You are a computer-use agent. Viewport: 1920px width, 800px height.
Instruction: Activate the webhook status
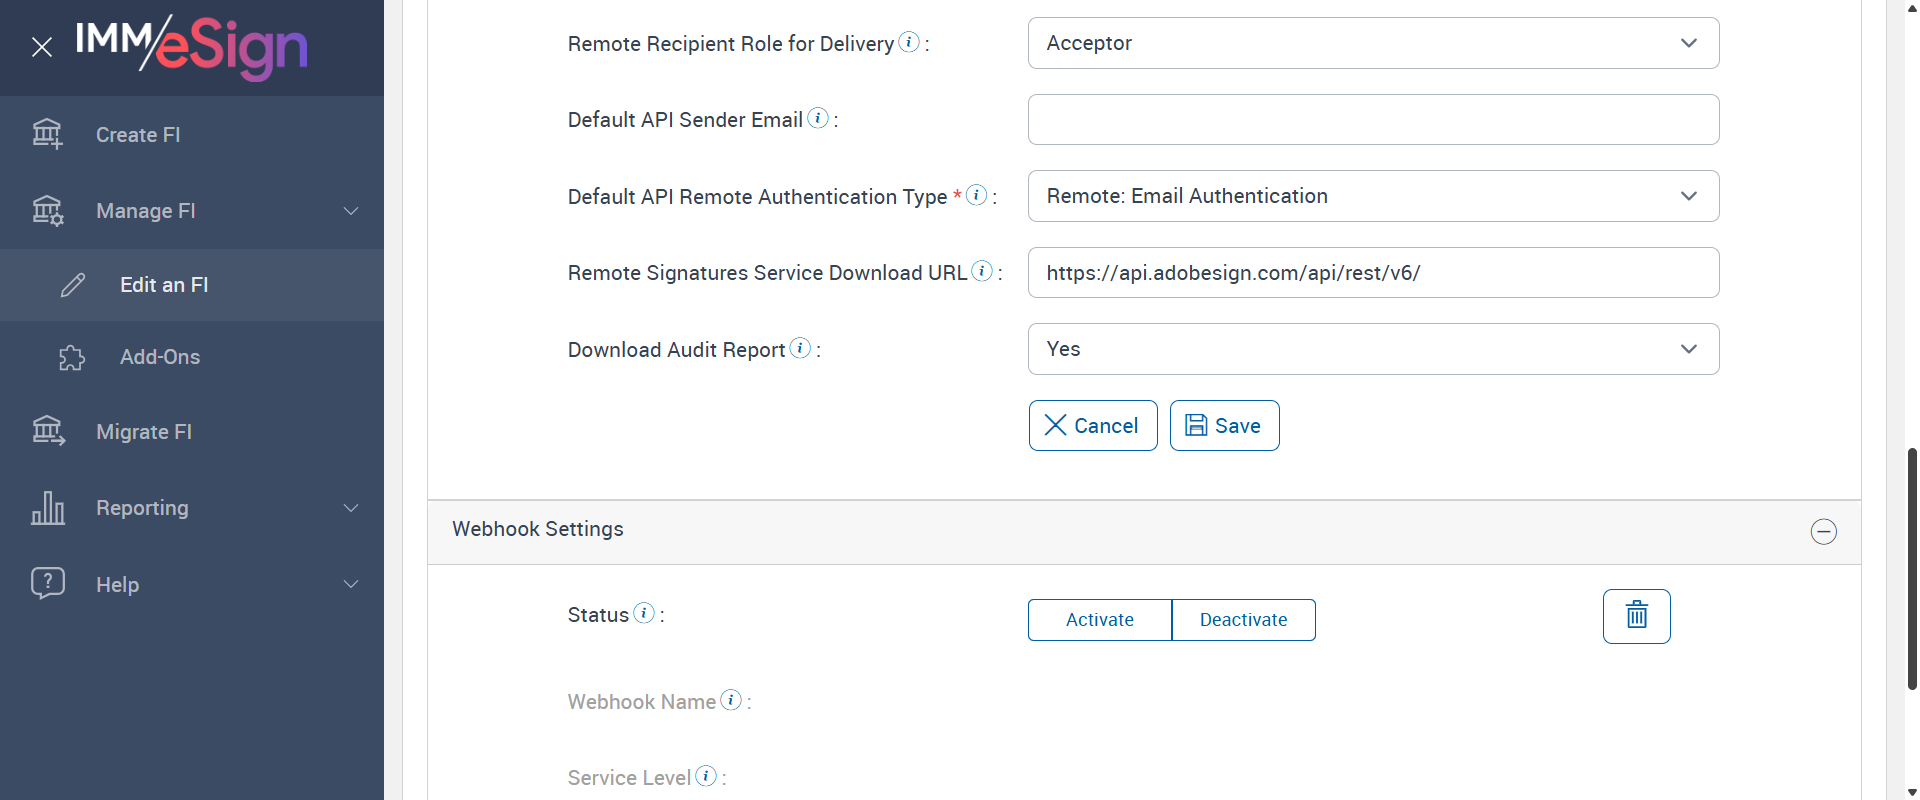click(x=1099, y=620)
